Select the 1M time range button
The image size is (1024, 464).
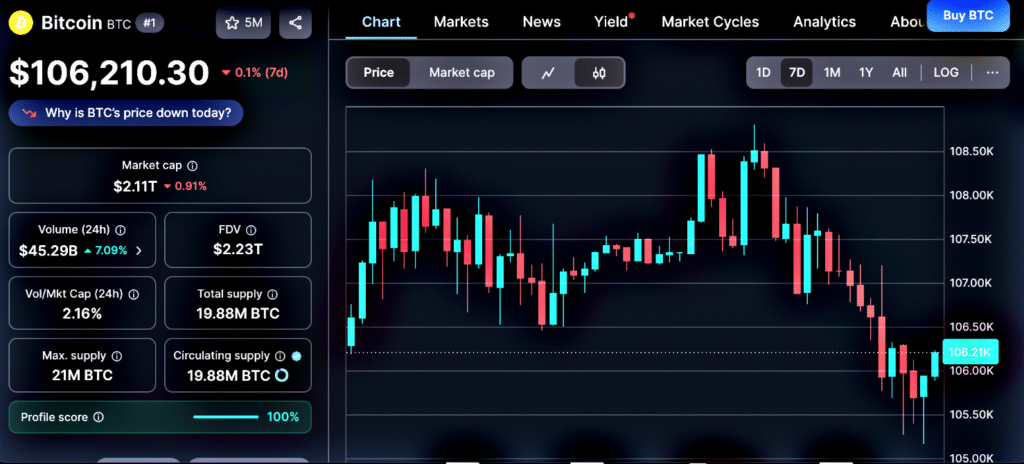(x=831, y=73)
